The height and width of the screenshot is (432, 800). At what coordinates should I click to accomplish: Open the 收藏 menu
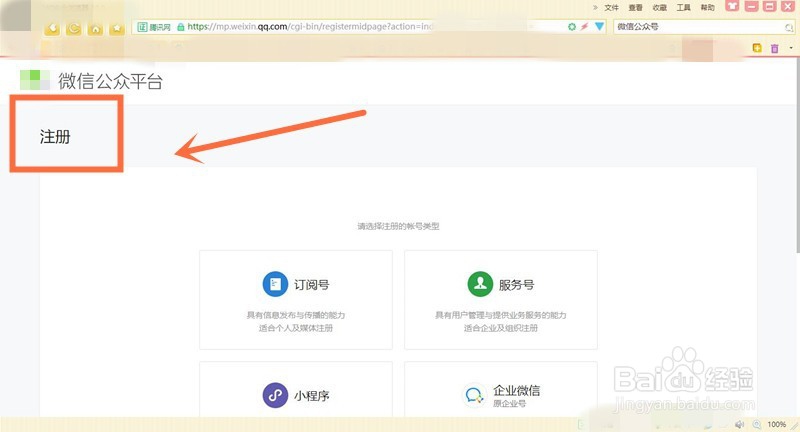(659, 8)
